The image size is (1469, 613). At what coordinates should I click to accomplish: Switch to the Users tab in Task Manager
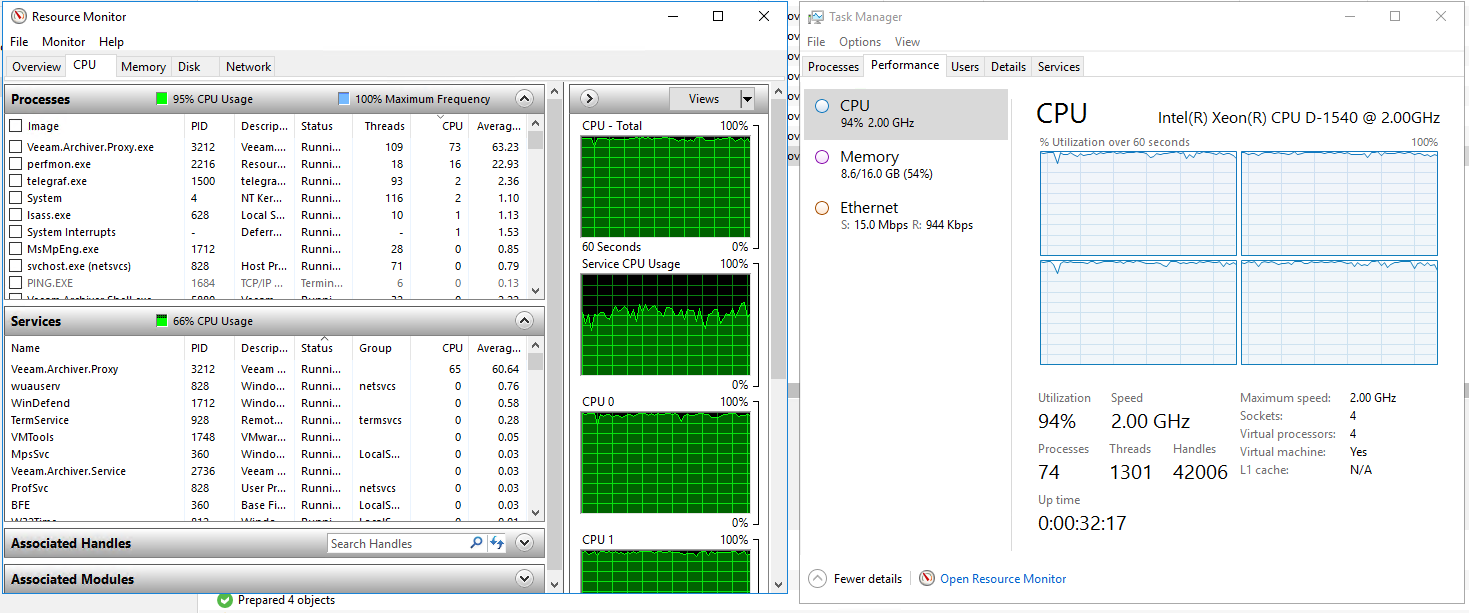(x=965, y=67)
